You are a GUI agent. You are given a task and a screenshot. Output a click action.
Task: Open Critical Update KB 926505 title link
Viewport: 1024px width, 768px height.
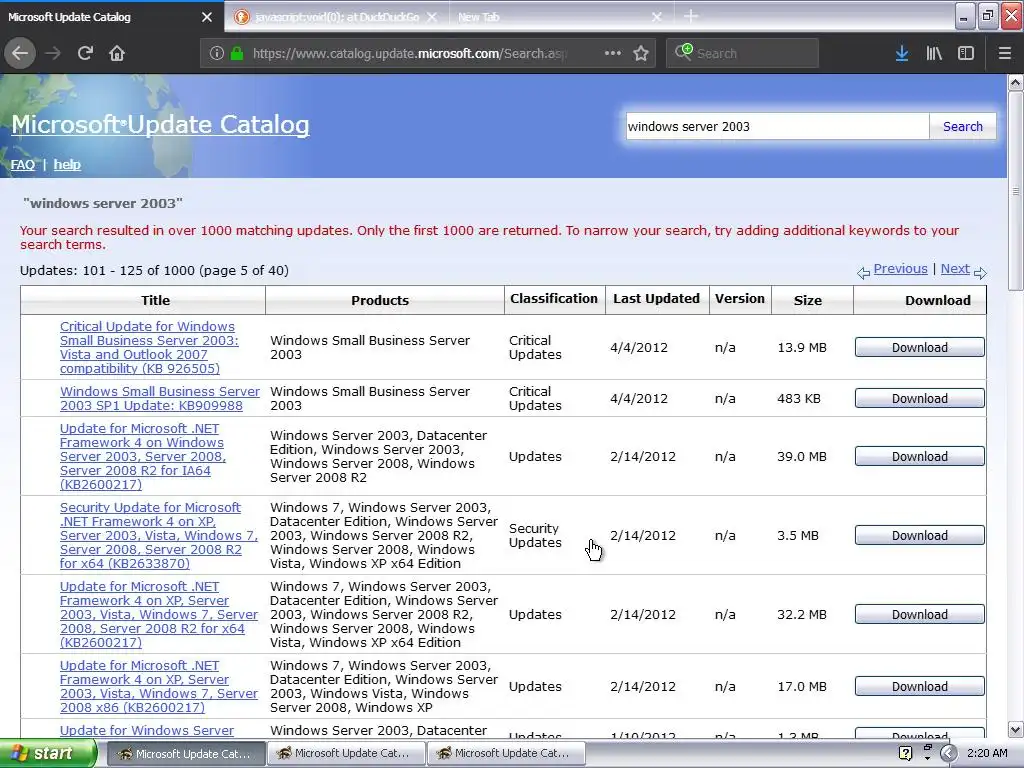click(x=150, y=347)
